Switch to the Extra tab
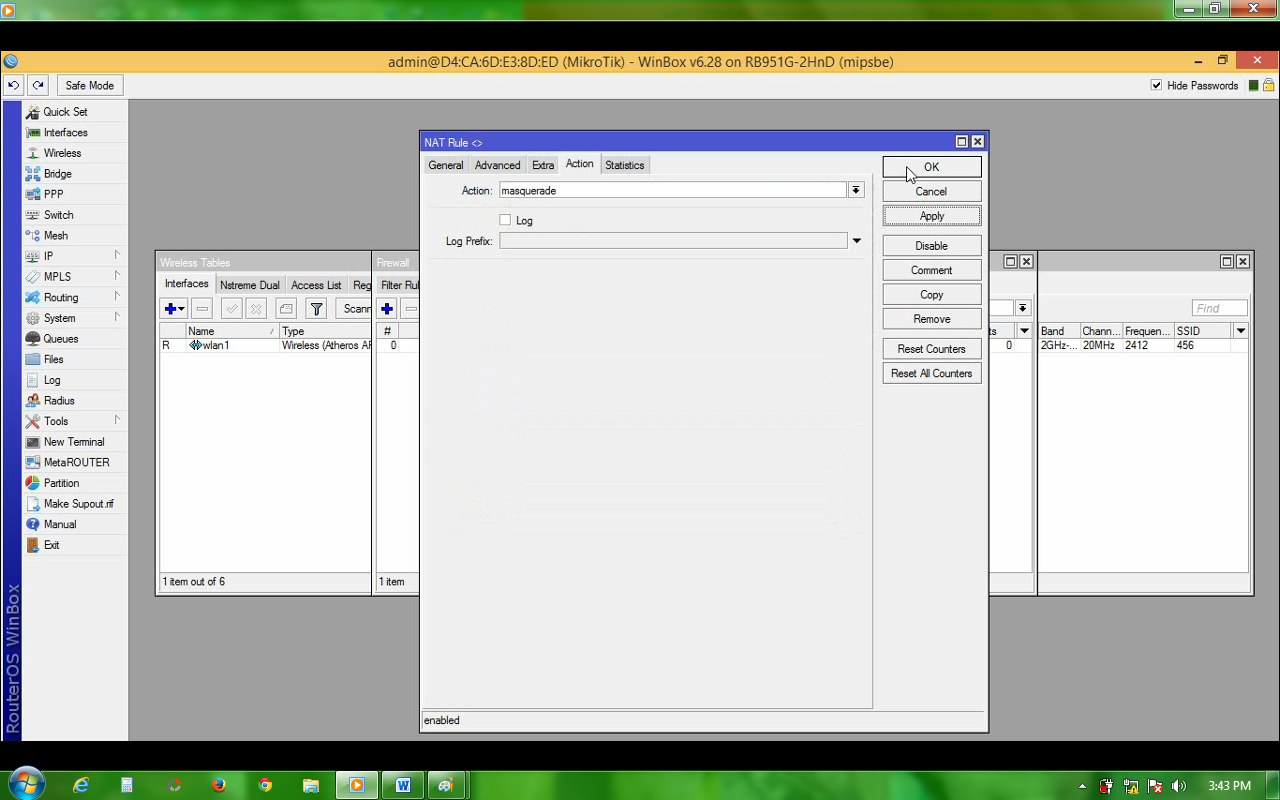 pyautogui.click(x=543, y=165)
